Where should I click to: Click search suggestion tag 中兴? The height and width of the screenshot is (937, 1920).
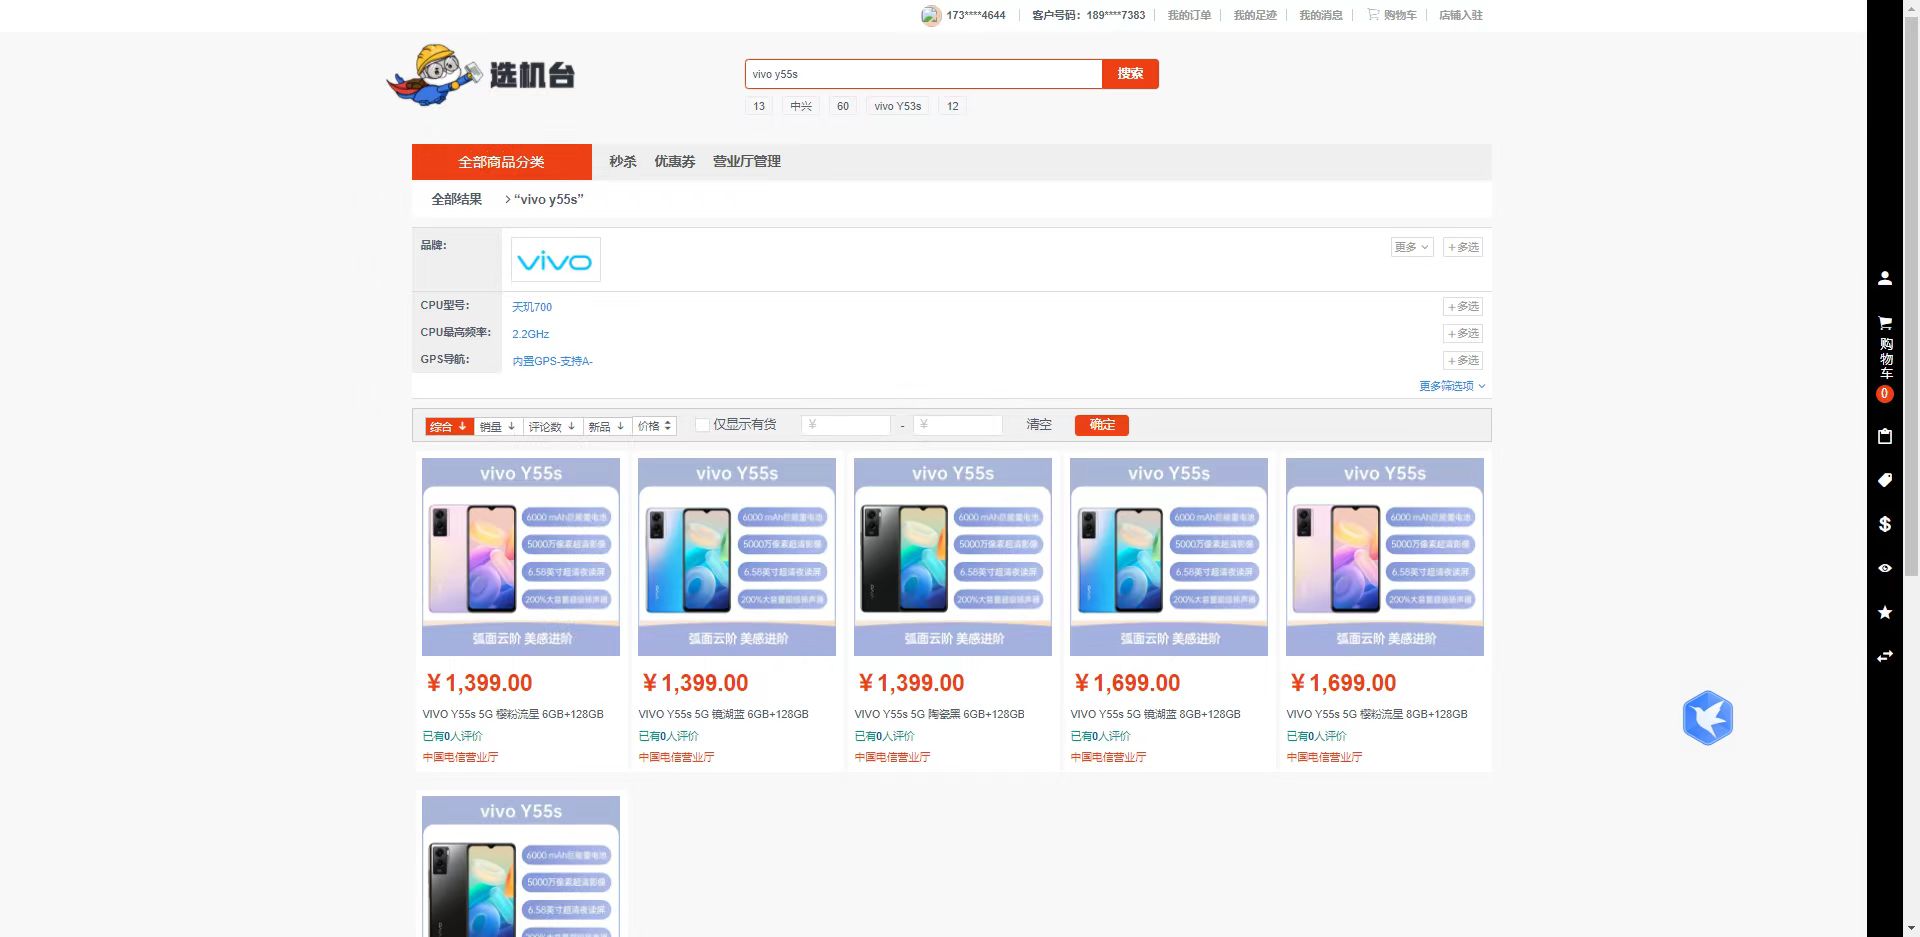pyautogui.click(x=801, y=106)
